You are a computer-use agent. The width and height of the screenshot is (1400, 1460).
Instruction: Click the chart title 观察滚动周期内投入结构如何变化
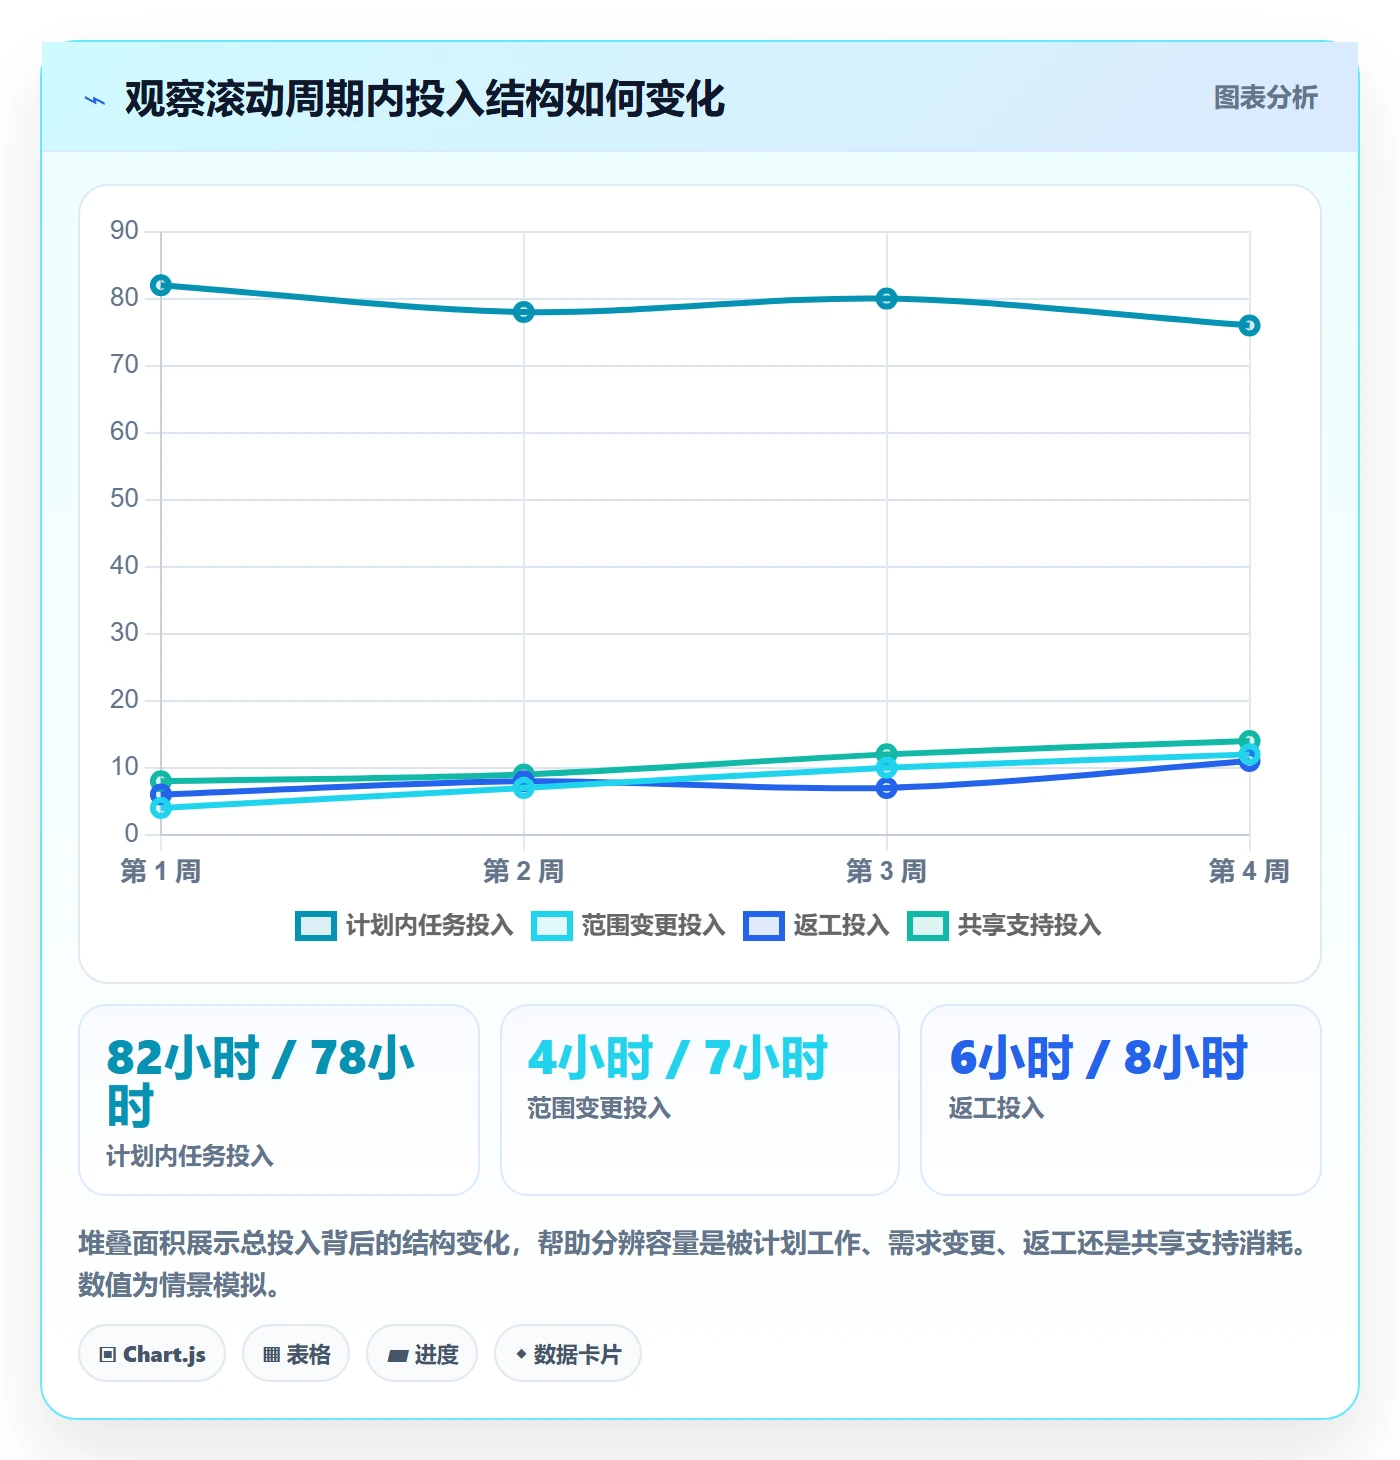tap(425, 99)
